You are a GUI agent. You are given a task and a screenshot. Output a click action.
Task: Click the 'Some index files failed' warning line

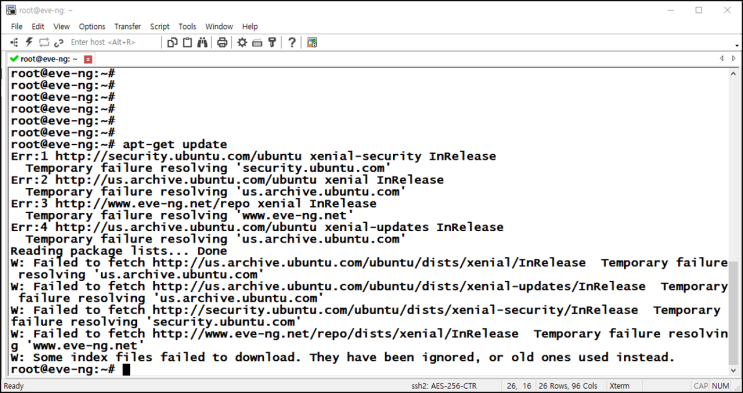(x=342, y=357)
